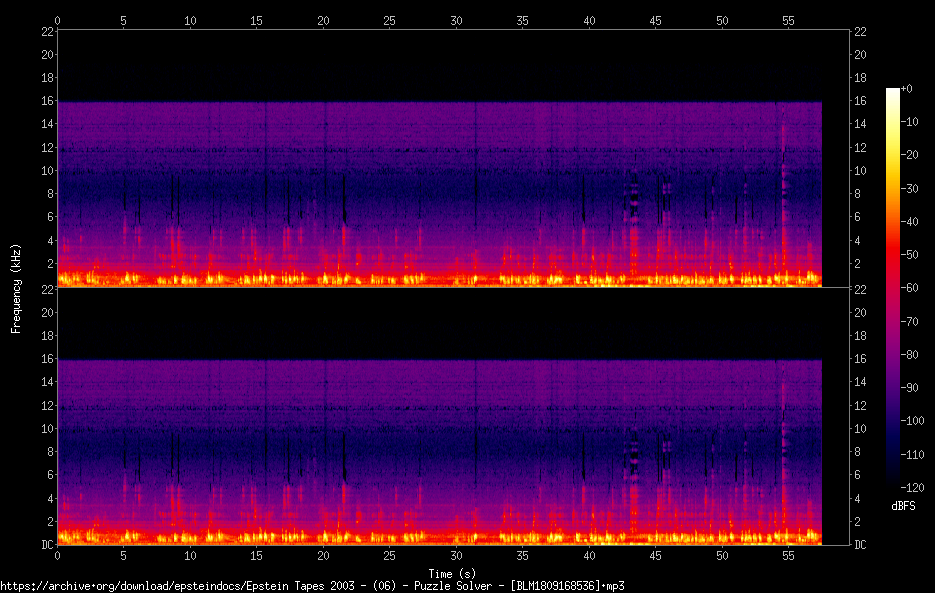Click the "Frequency (kHz)" vertical axis label
This screenshot has height=593, width=935.
click(x=16, y=287)
